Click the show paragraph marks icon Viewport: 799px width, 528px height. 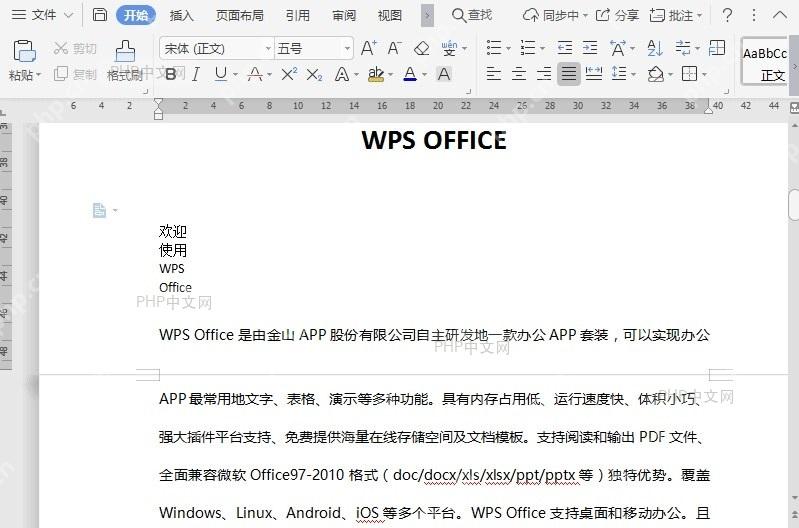click(683, 48)
